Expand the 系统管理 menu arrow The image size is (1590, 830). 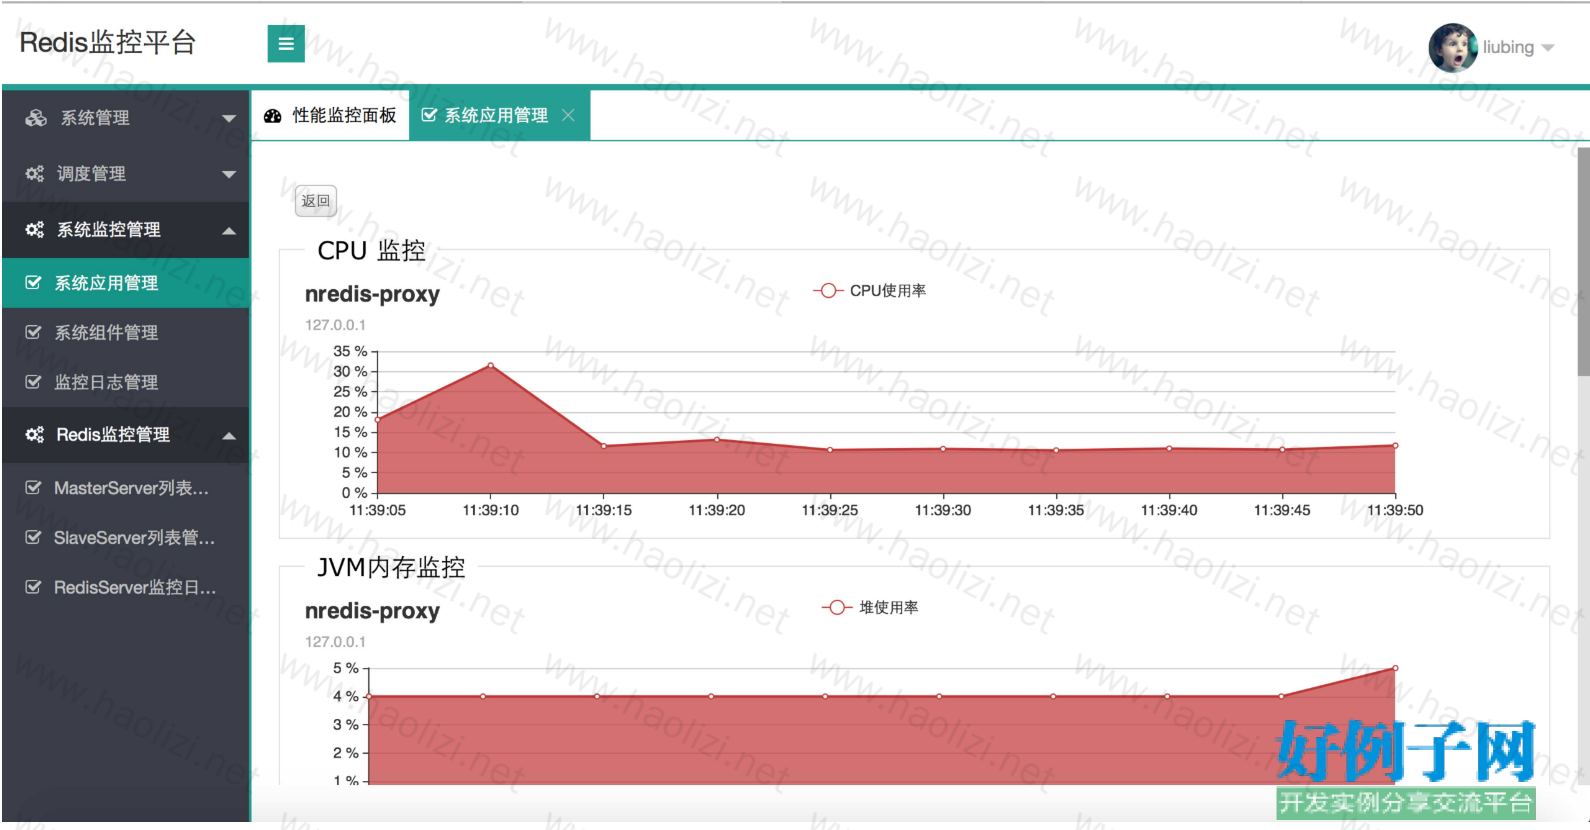click(229, 119)
